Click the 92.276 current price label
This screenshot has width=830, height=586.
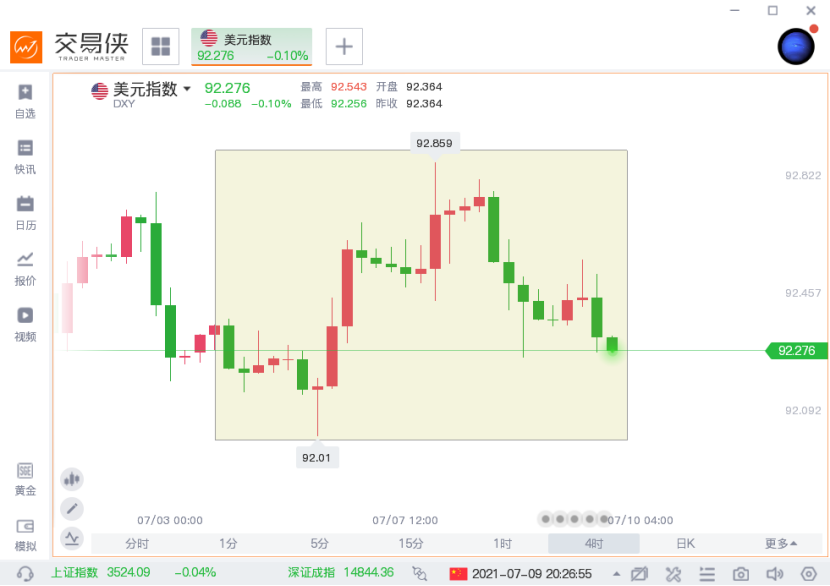point(796,350)
